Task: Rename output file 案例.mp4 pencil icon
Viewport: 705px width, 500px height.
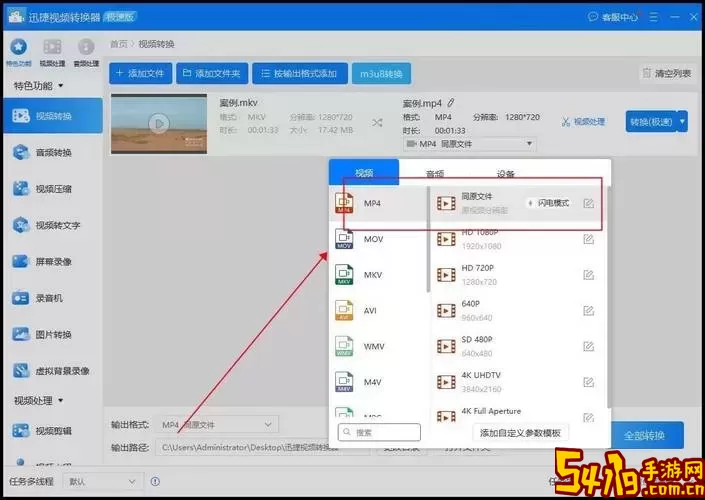Action: [451, 103]
